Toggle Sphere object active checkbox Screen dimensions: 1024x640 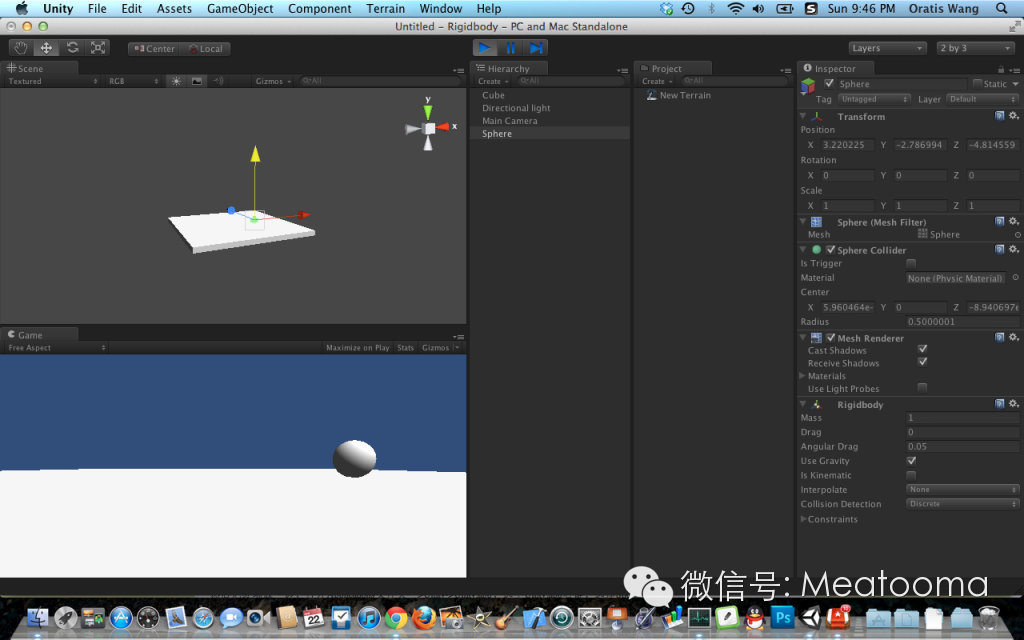[829, 84]
